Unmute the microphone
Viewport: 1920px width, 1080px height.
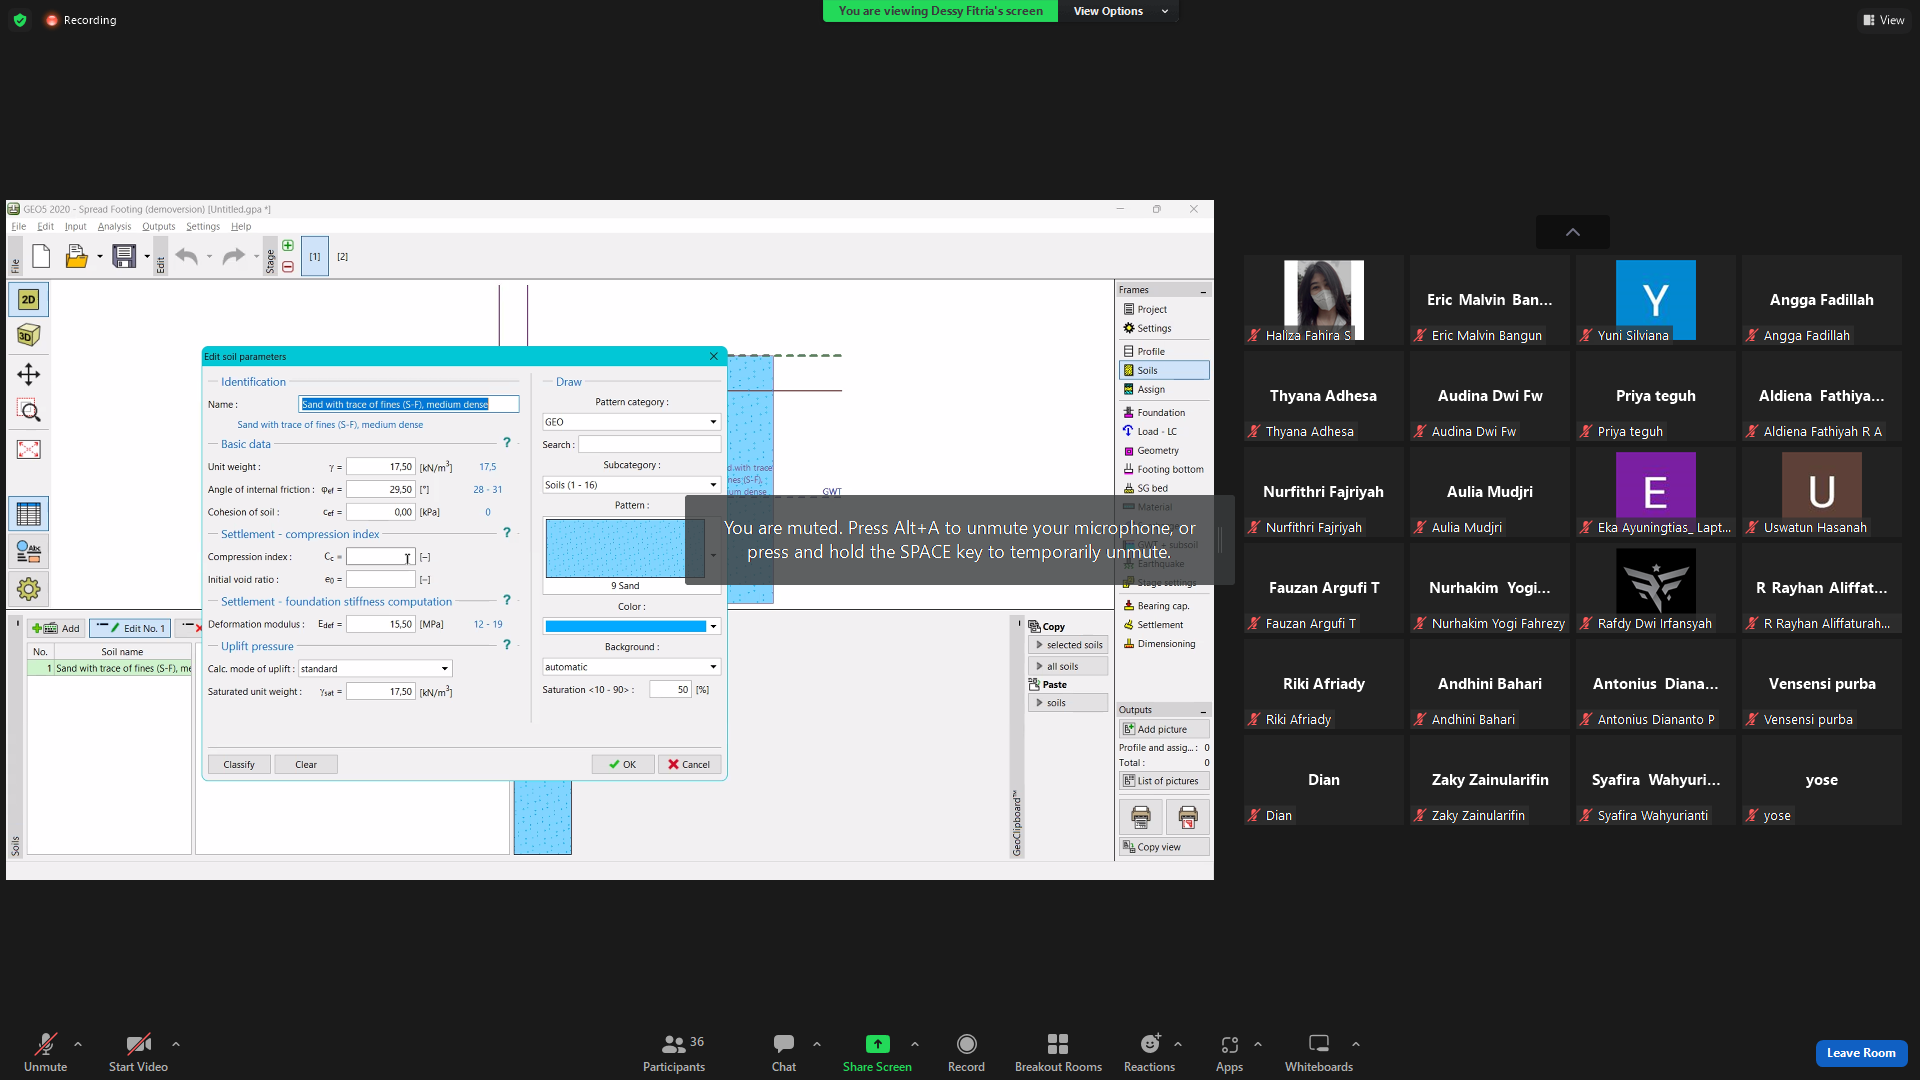point(45,1053)
